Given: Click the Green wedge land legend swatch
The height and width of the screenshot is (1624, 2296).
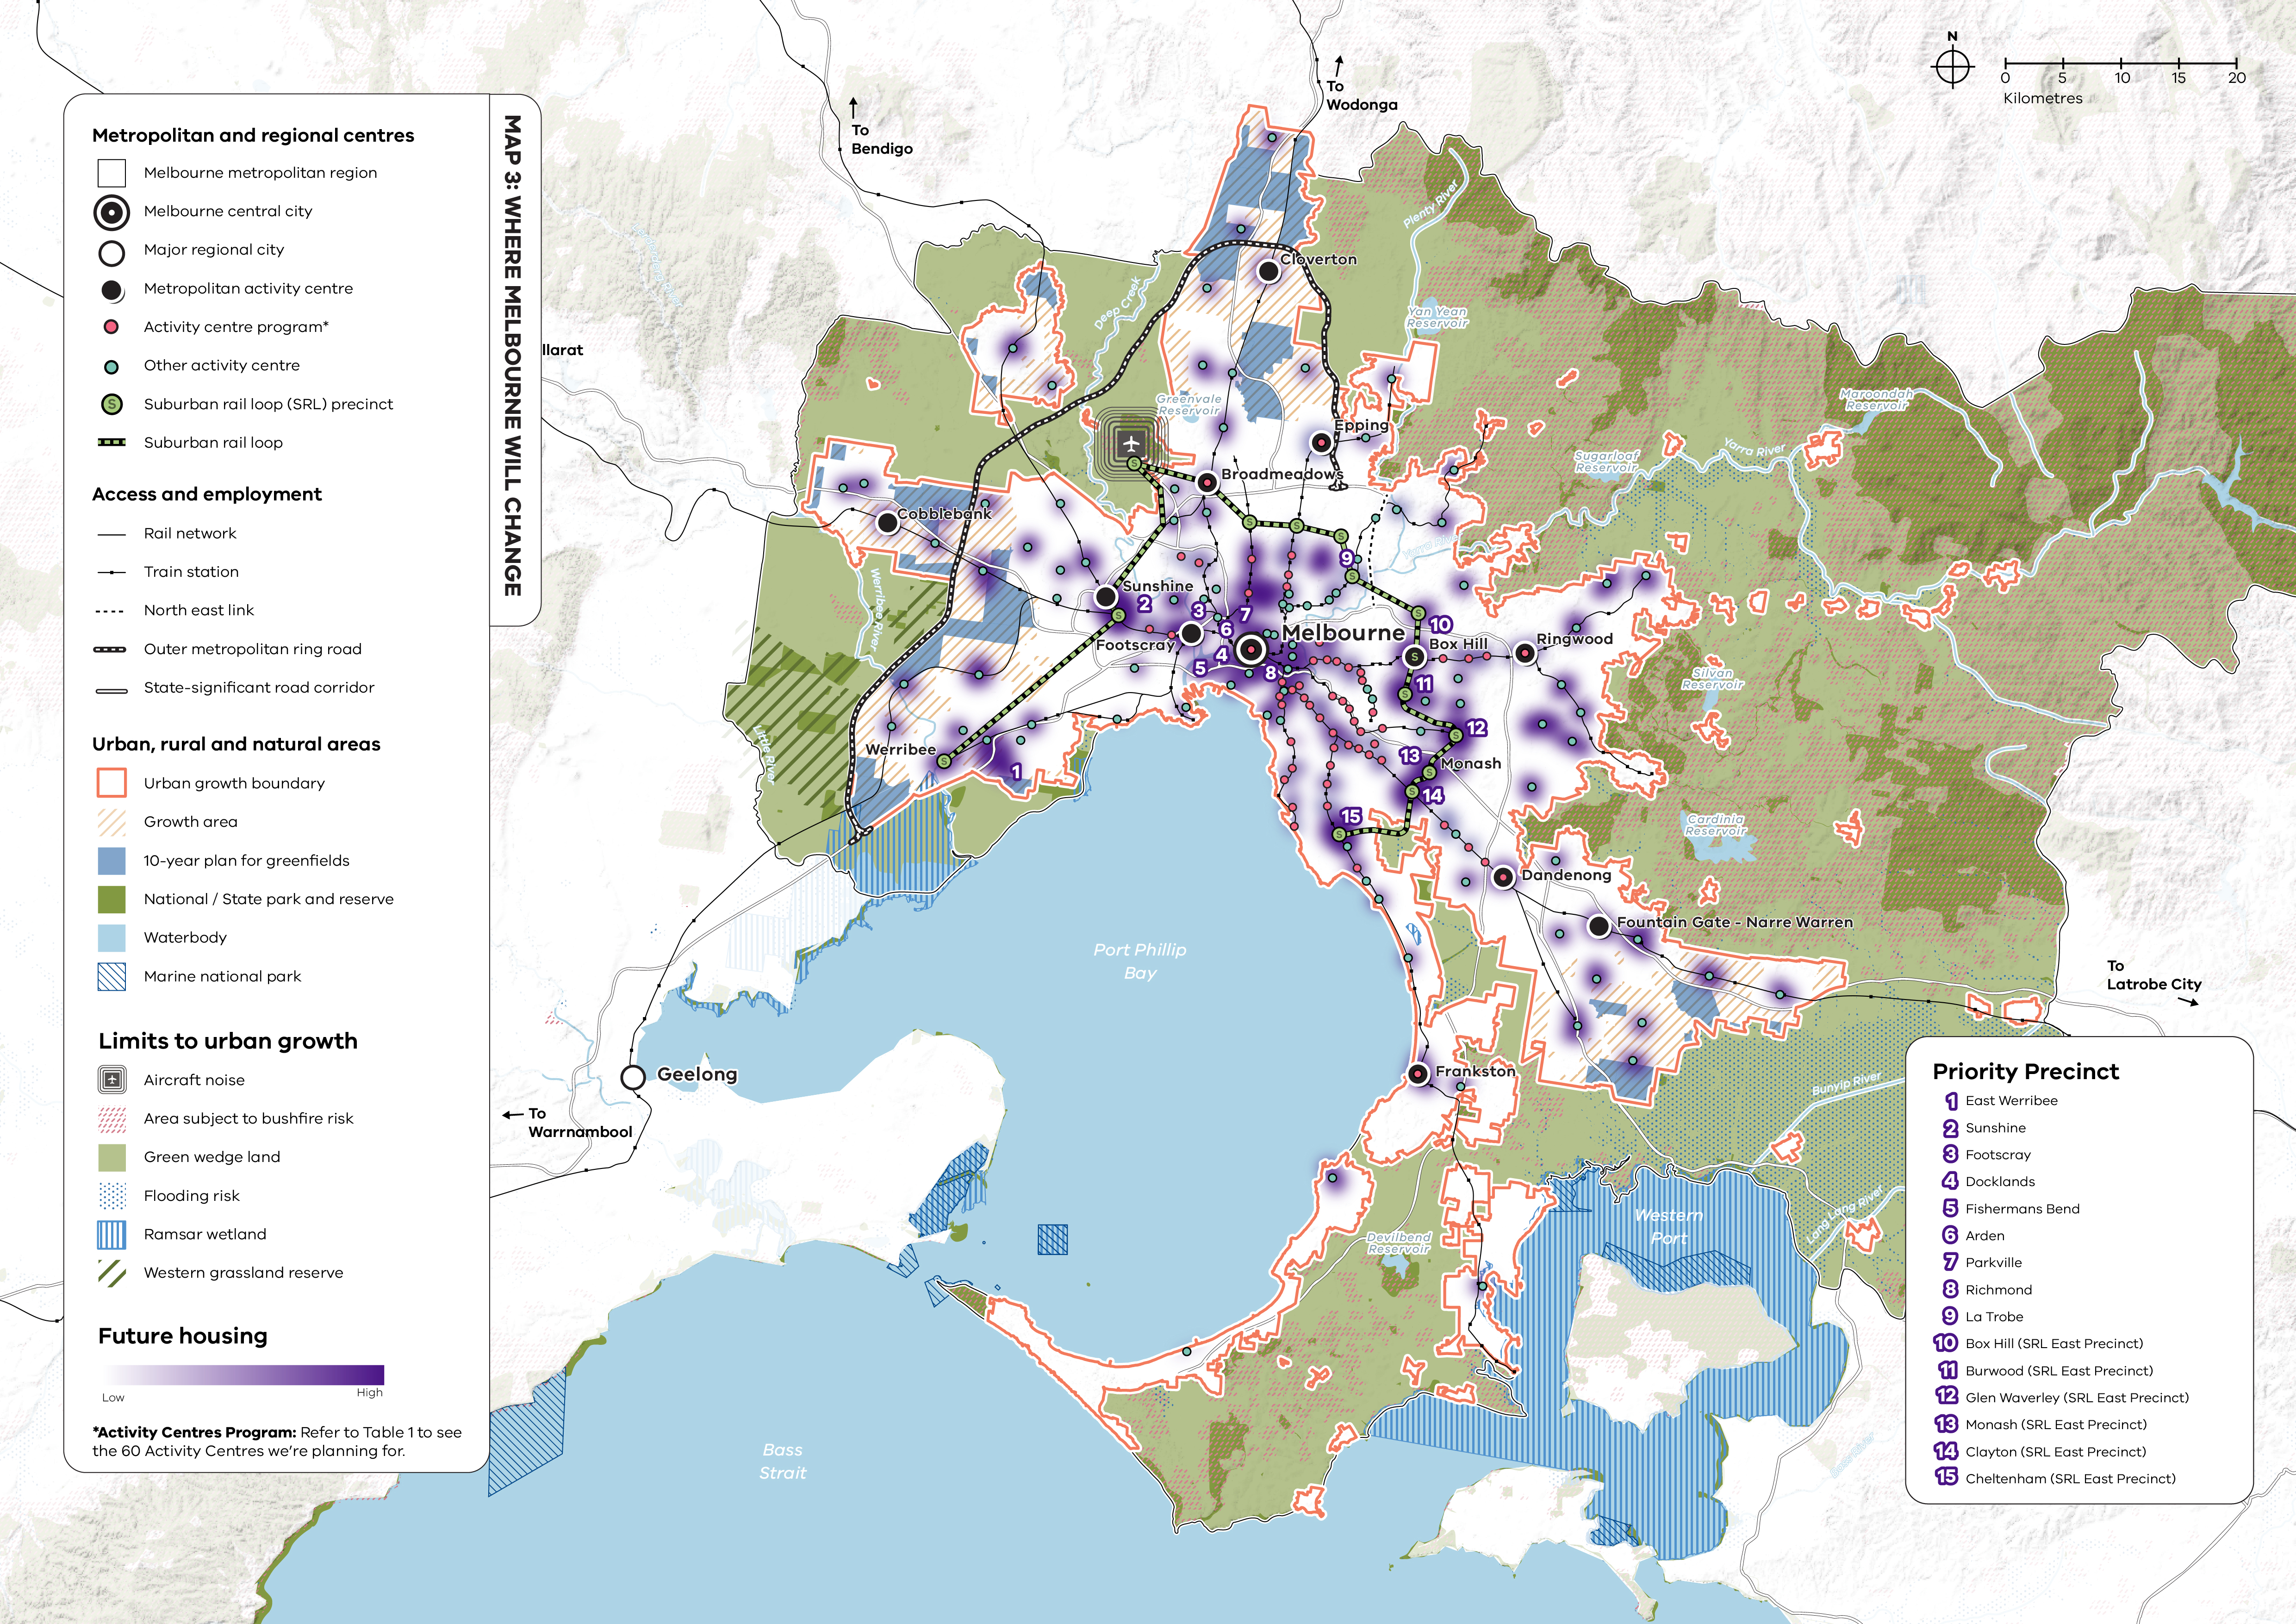Looking at the screenshot, I should [x=112, y=1157].
